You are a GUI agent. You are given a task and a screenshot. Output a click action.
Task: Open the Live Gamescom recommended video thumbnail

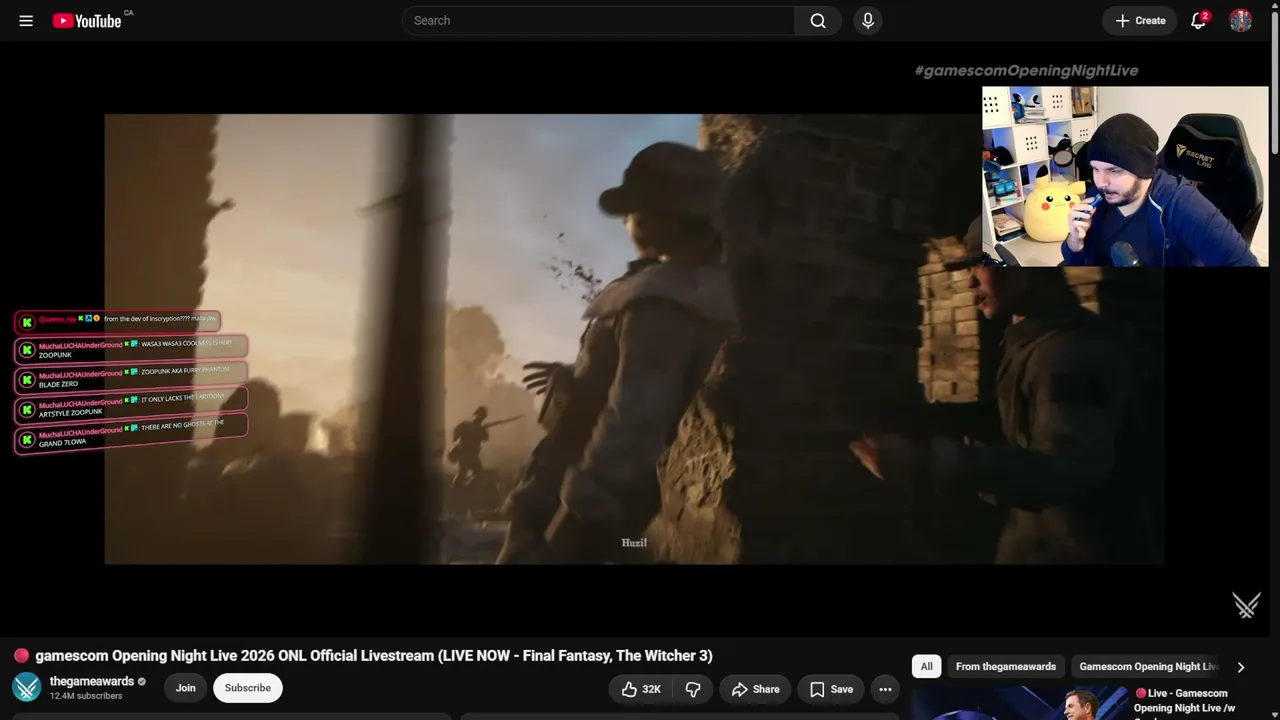[1019, 702]
